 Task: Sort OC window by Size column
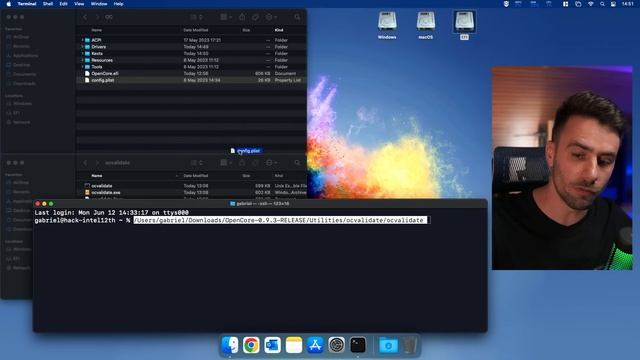246,30
